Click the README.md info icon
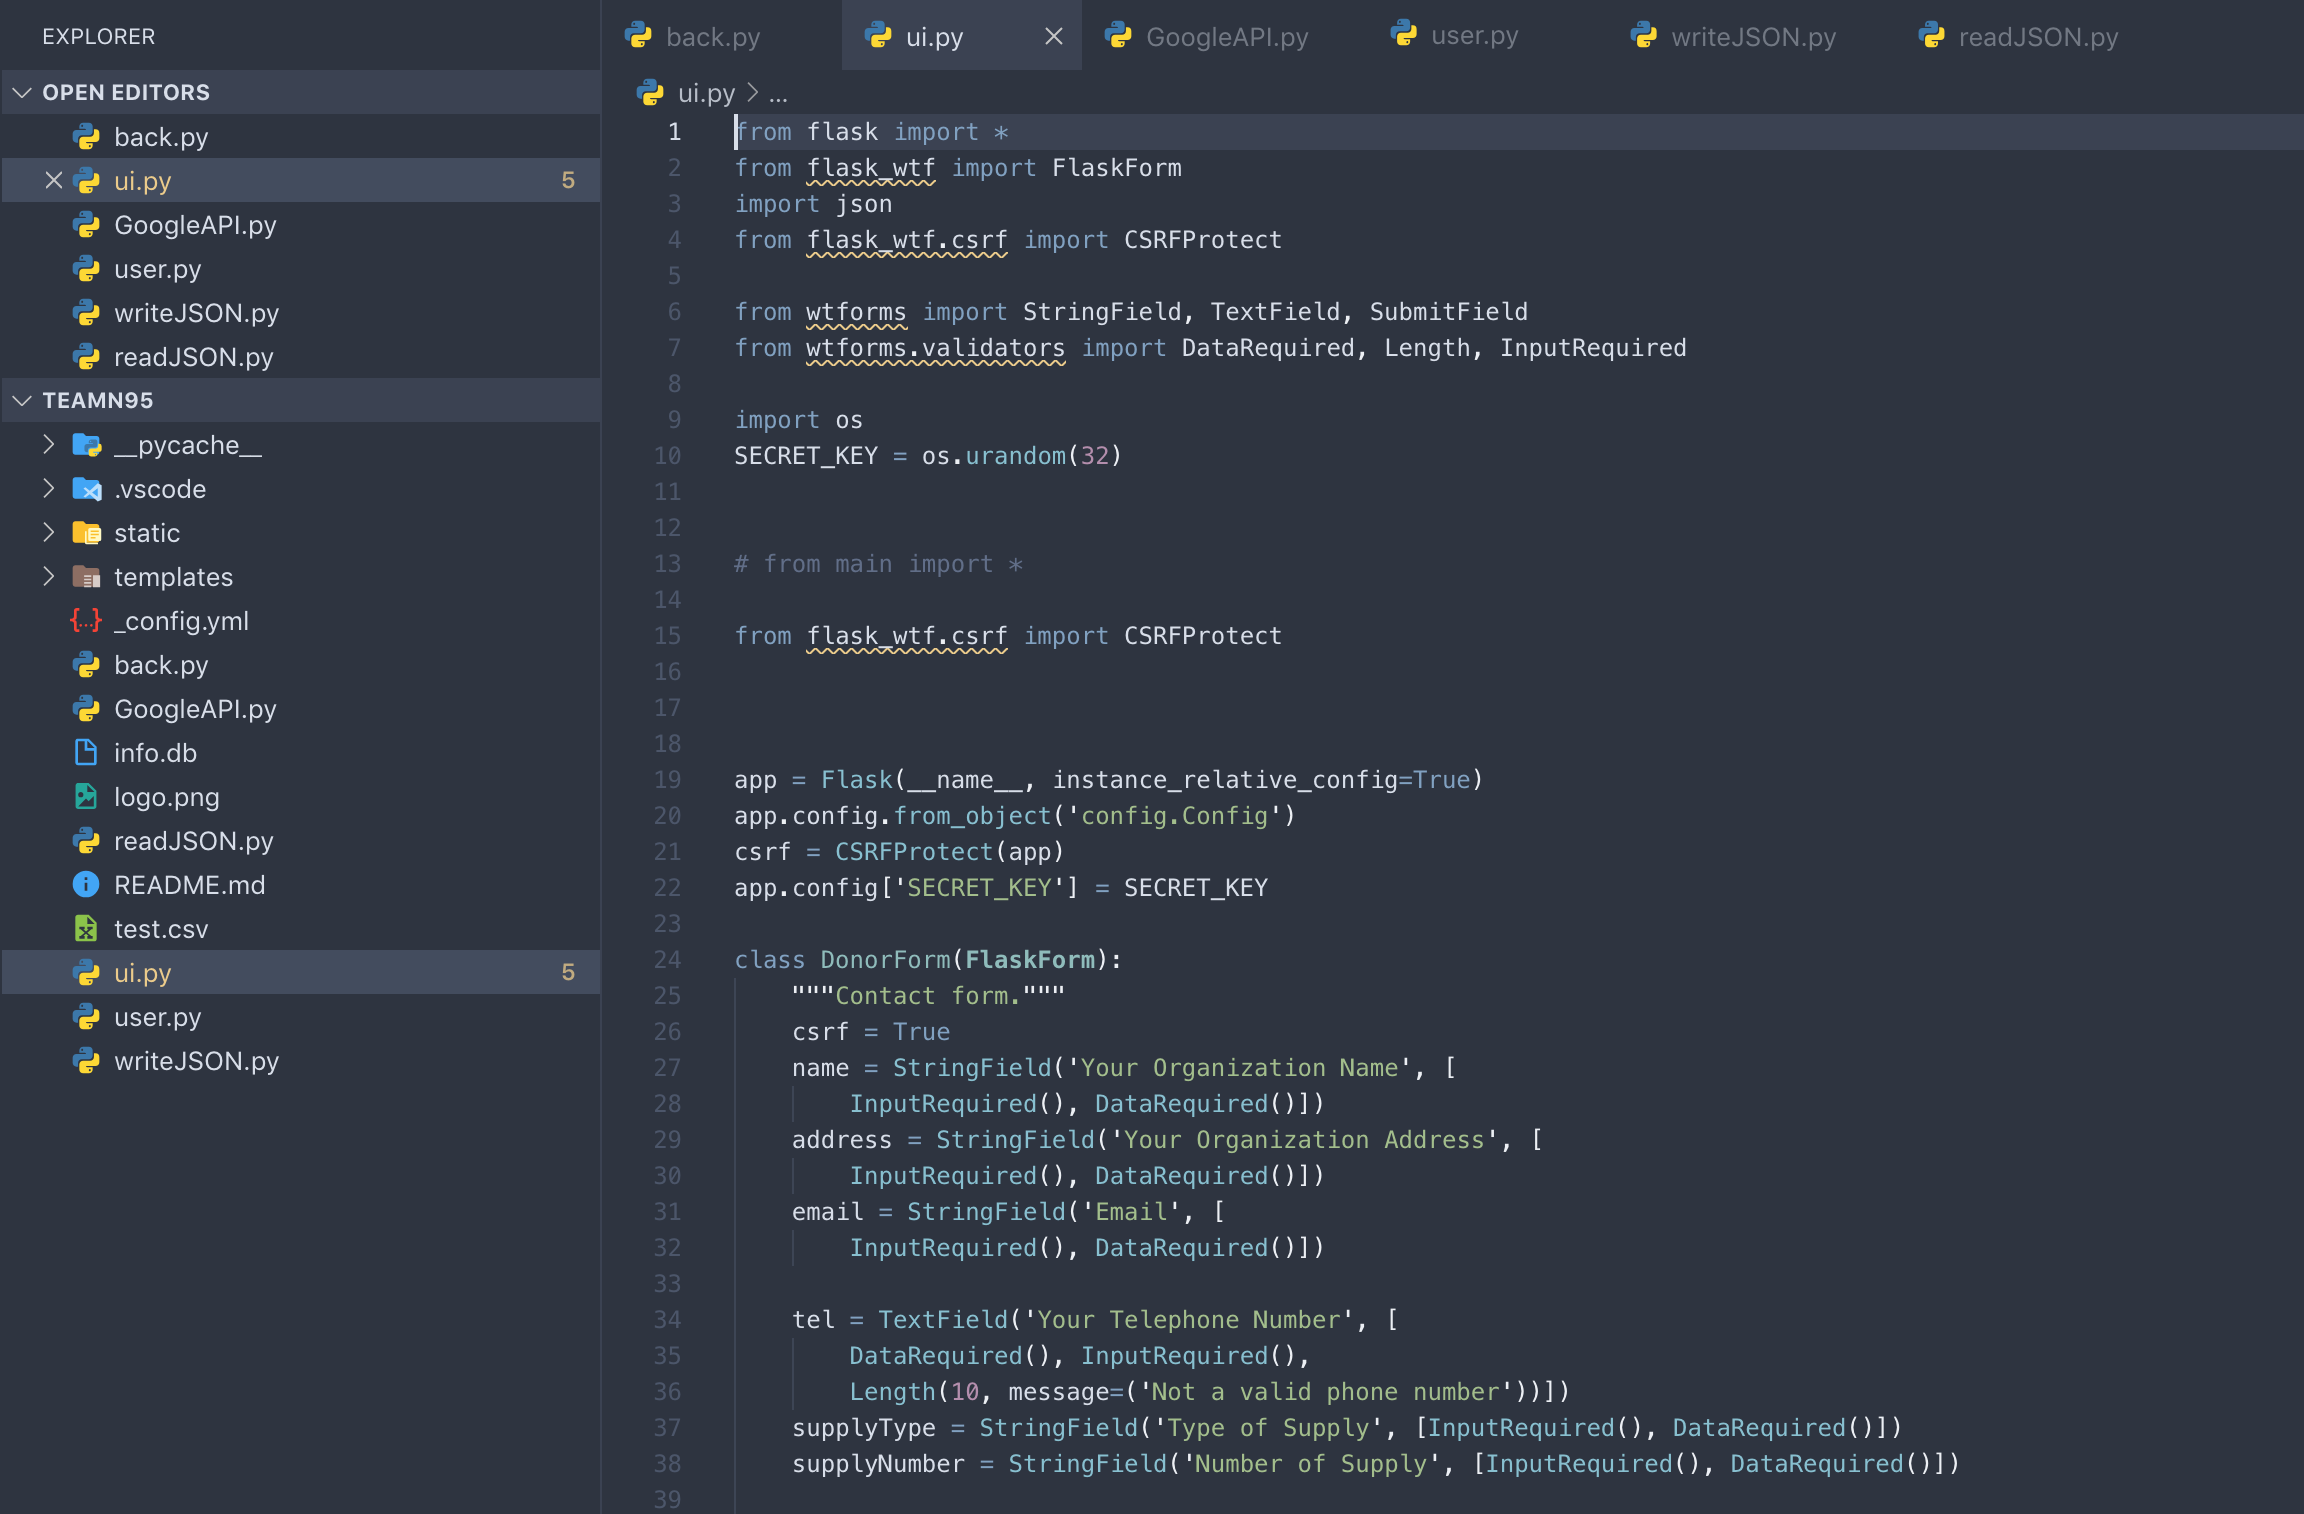This screenshot has width=2304, height=1514. [x=86, y=885]
